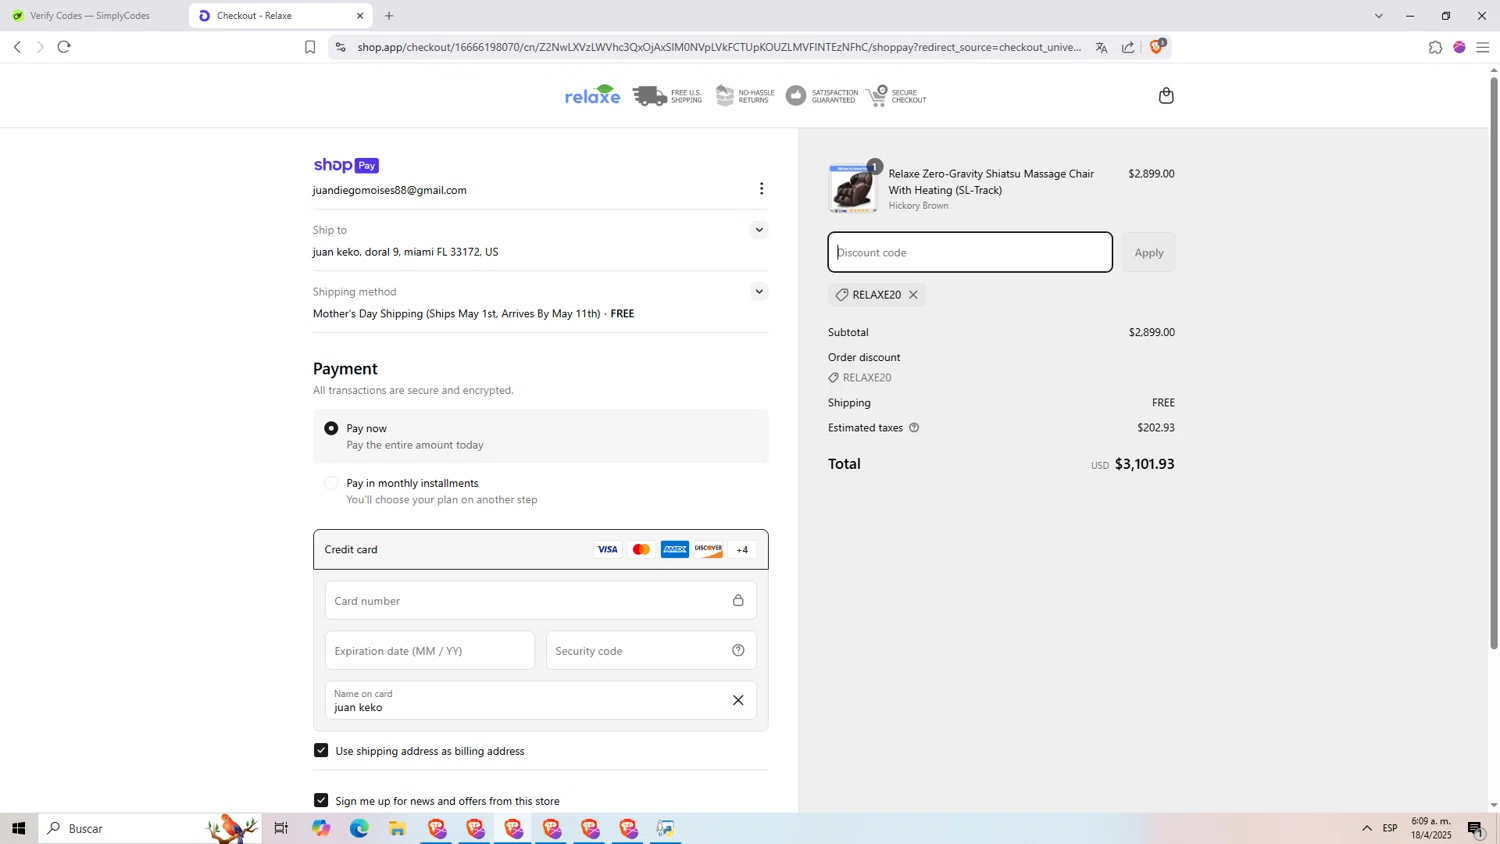
Task: Open the purple profile icon in the toolbar
Action: pyautogui.click(x=1459, y=47)
